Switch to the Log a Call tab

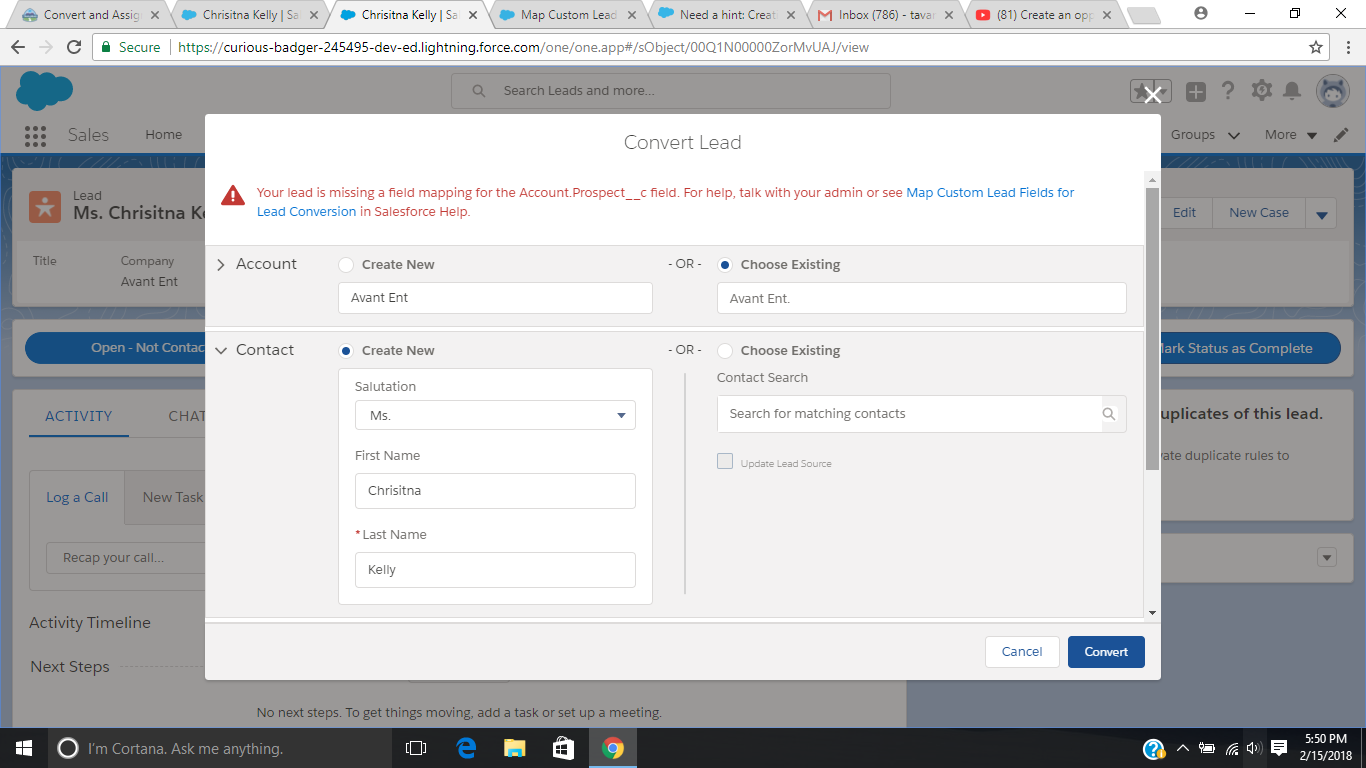click(x=77, y=497)
